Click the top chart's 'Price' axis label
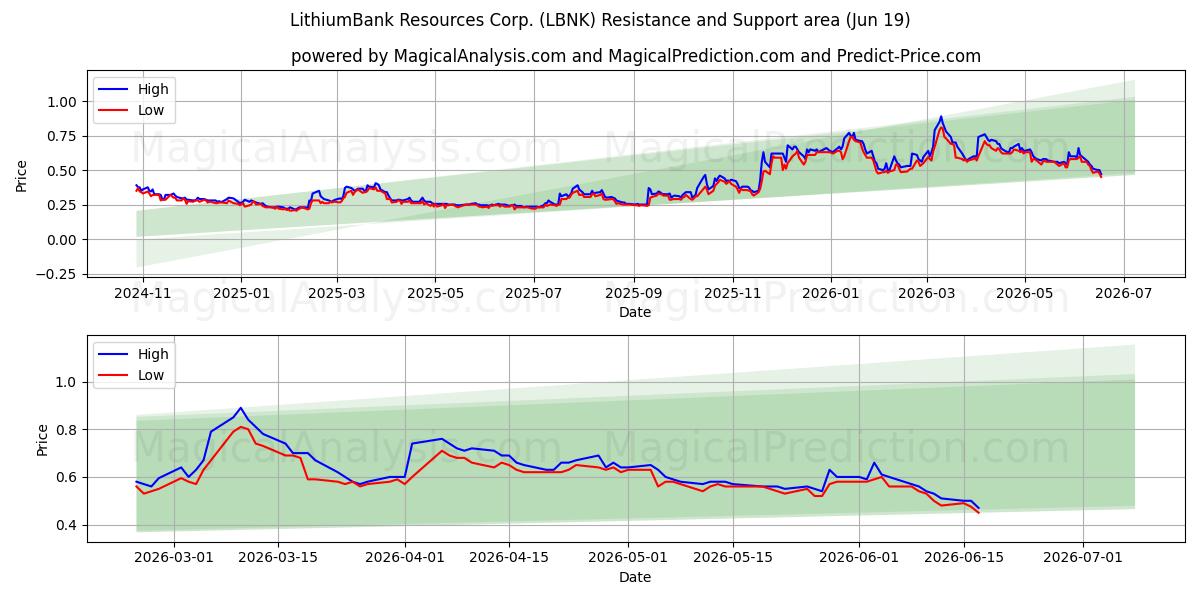Screen dimensions: 1200x600 22,175
